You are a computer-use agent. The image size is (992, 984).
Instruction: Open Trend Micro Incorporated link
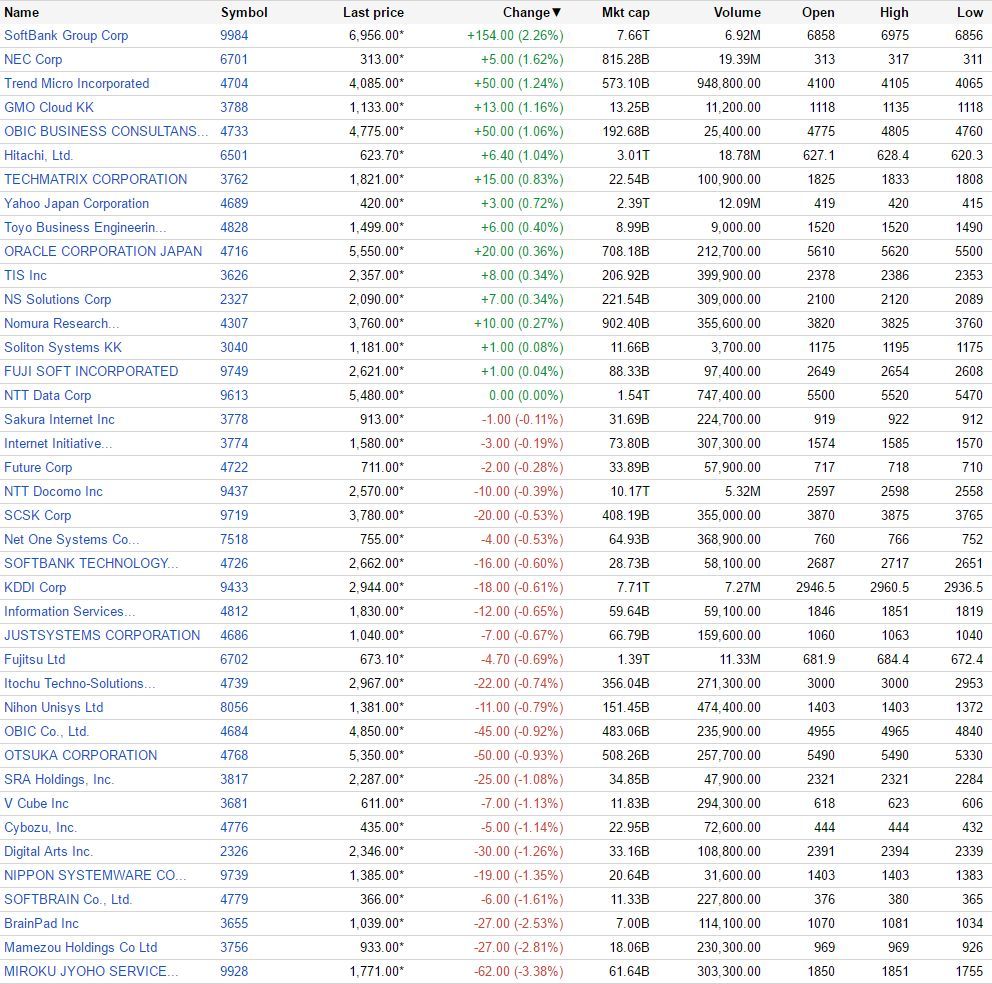77,84
